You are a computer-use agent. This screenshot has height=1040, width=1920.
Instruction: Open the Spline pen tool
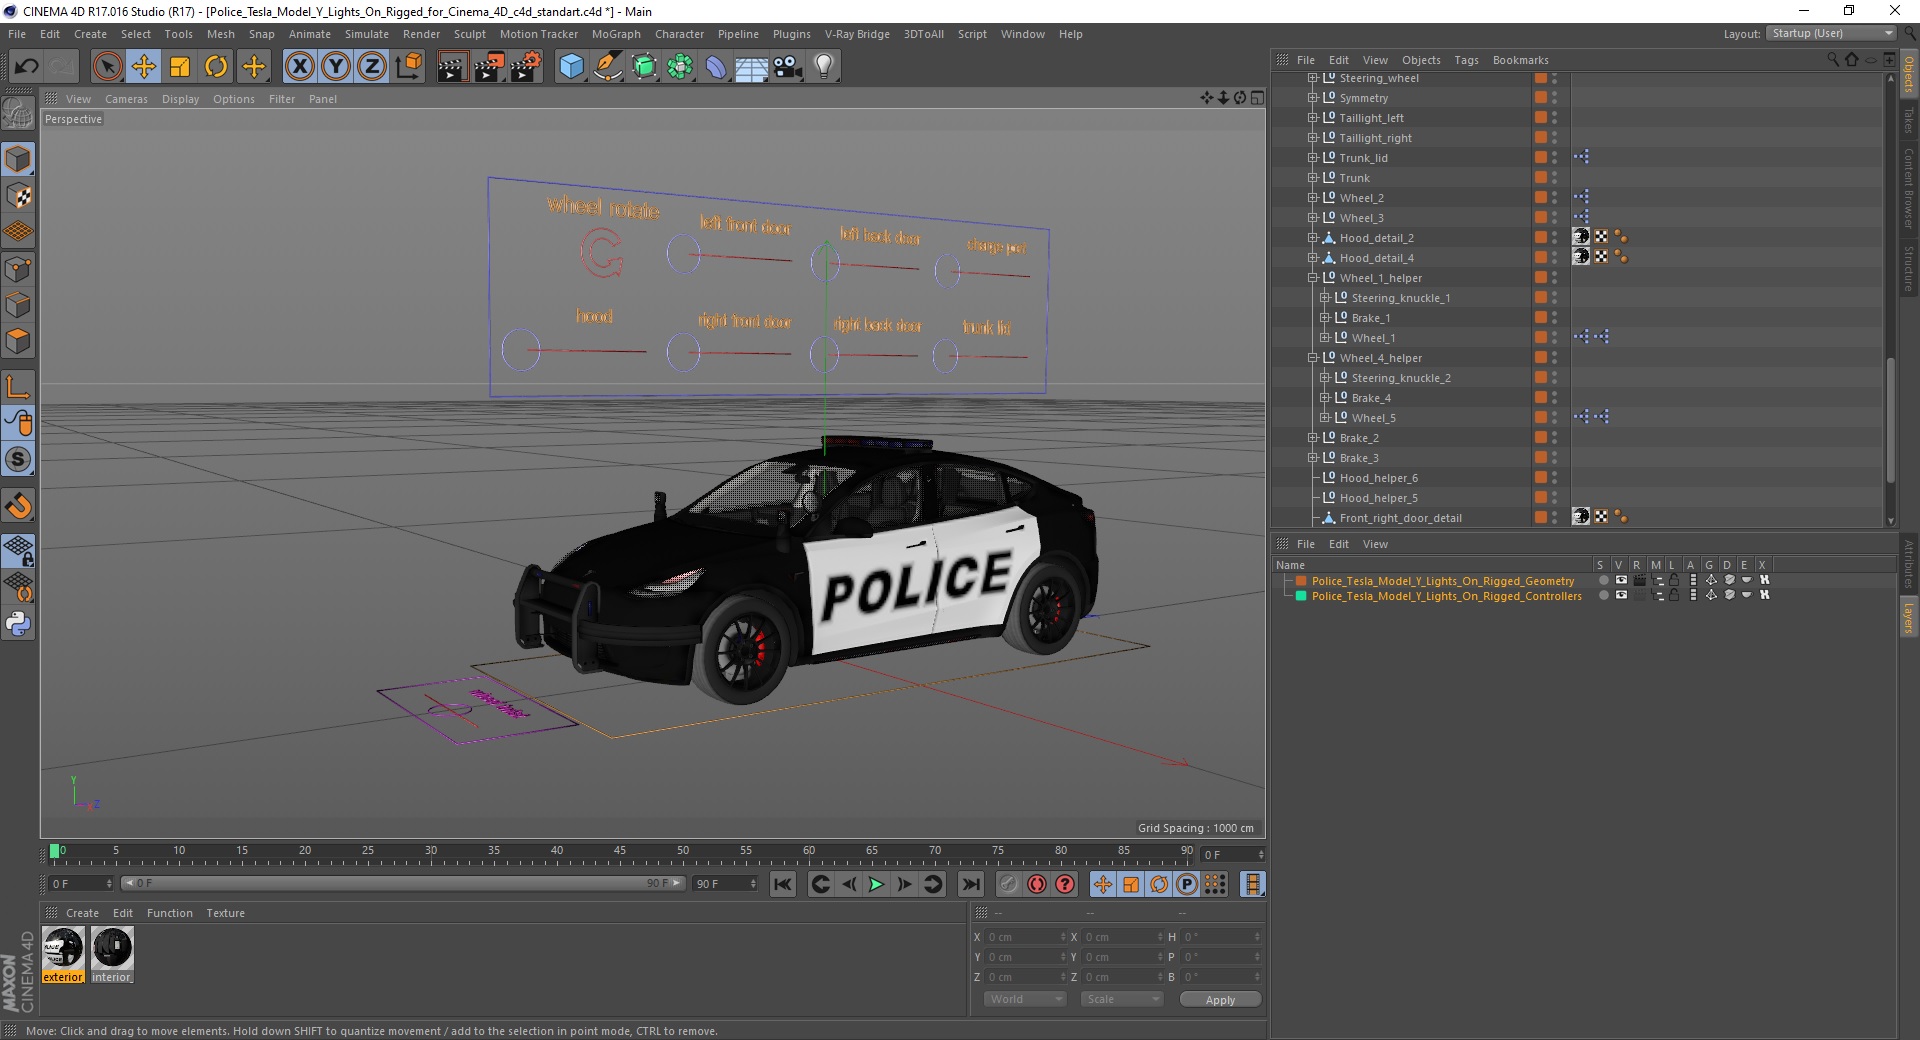tap(608, 67)
